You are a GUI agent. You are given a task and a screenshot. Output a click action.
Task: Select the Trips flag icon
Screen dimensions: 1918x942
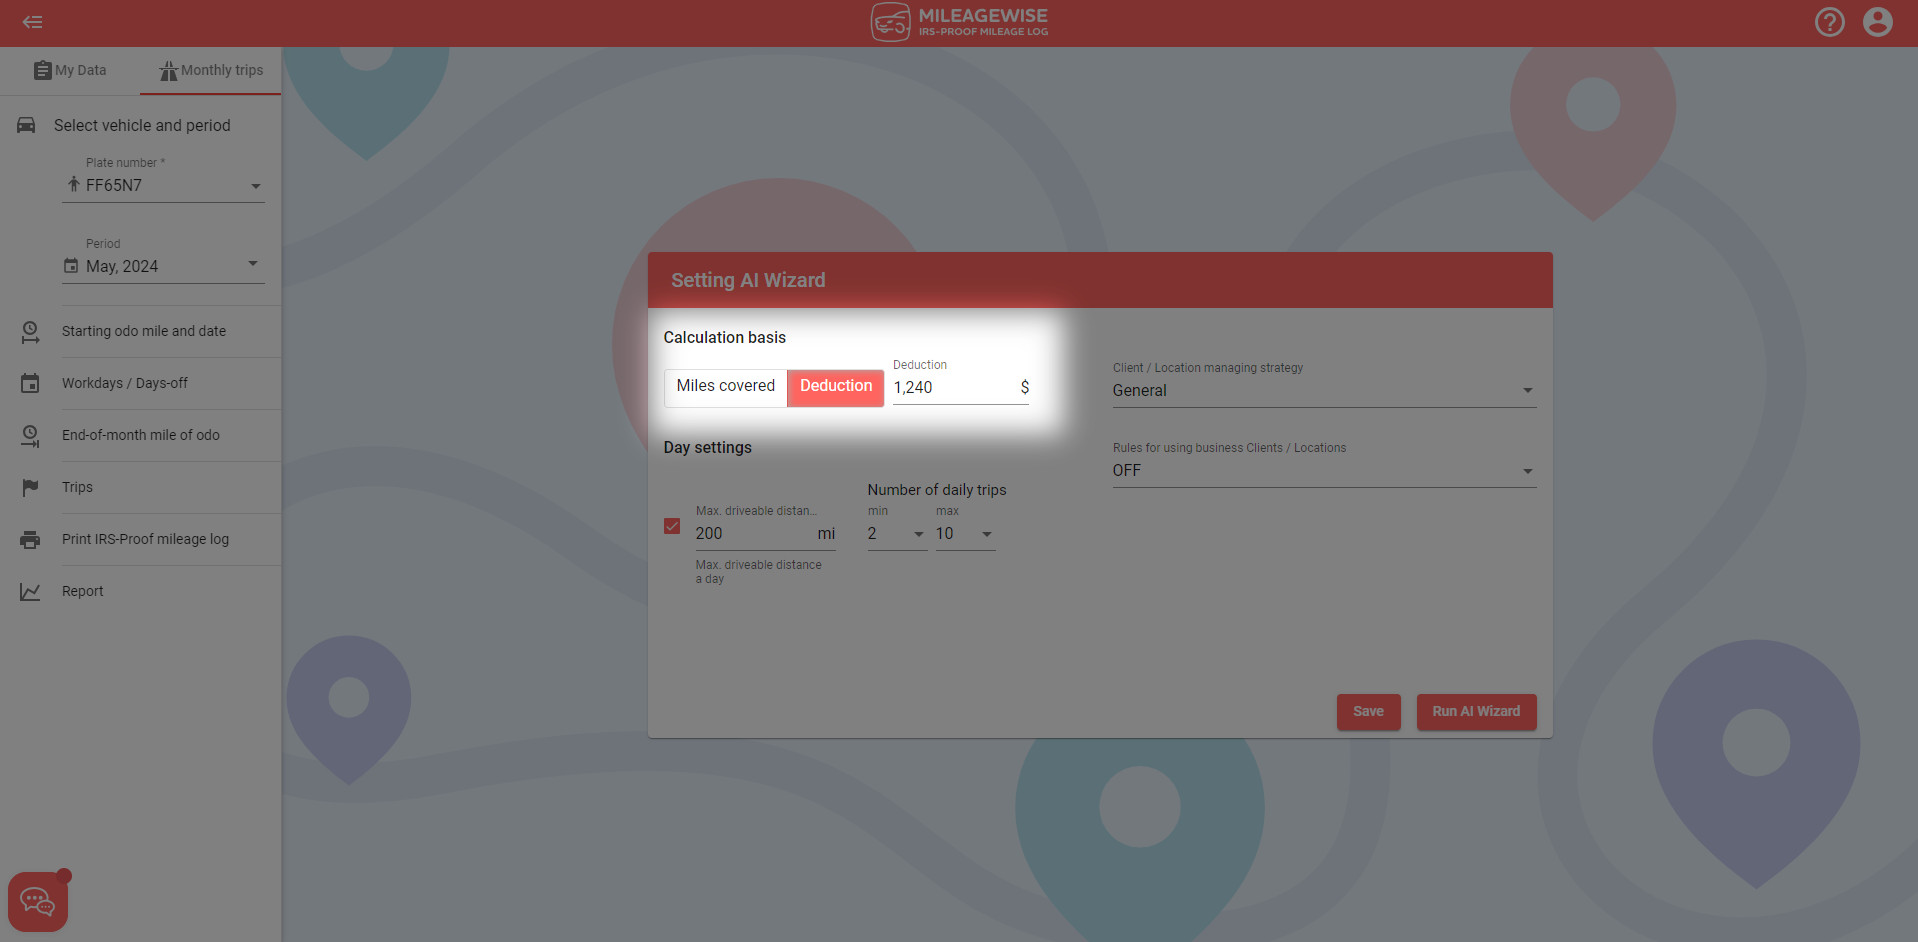29,487
